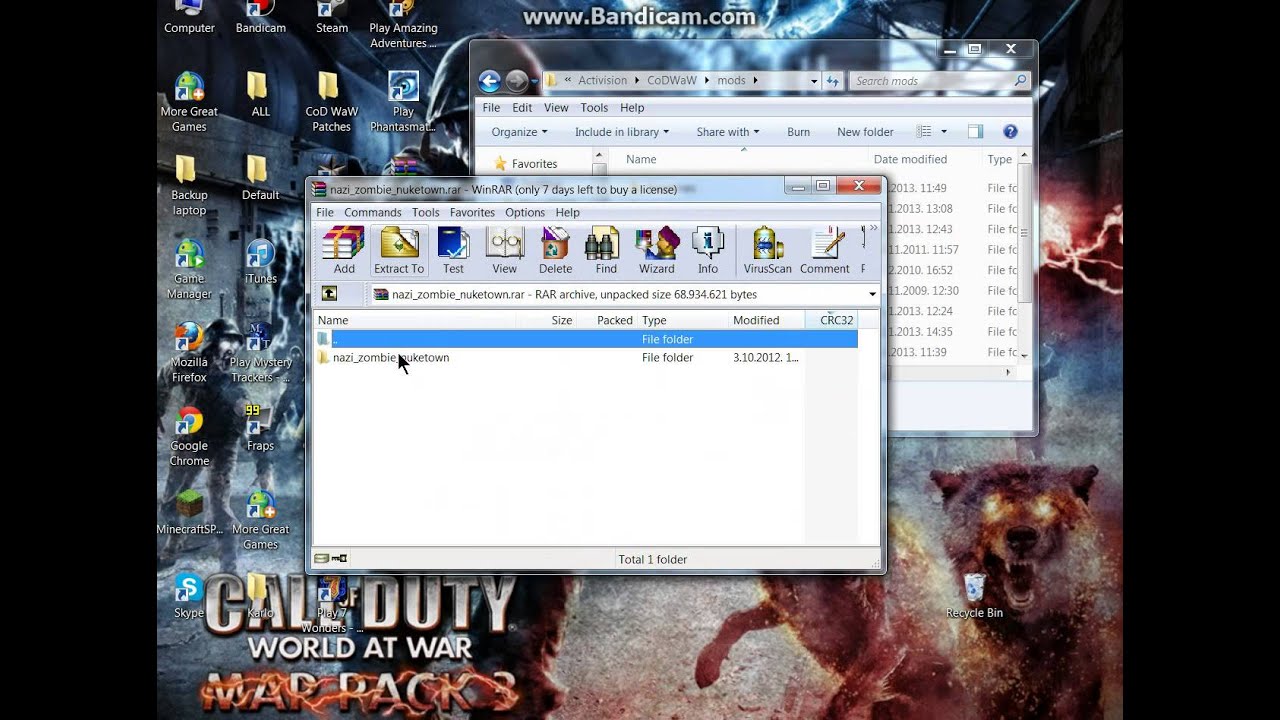Click Burn in Explorer toolbar

pos(798,132)
